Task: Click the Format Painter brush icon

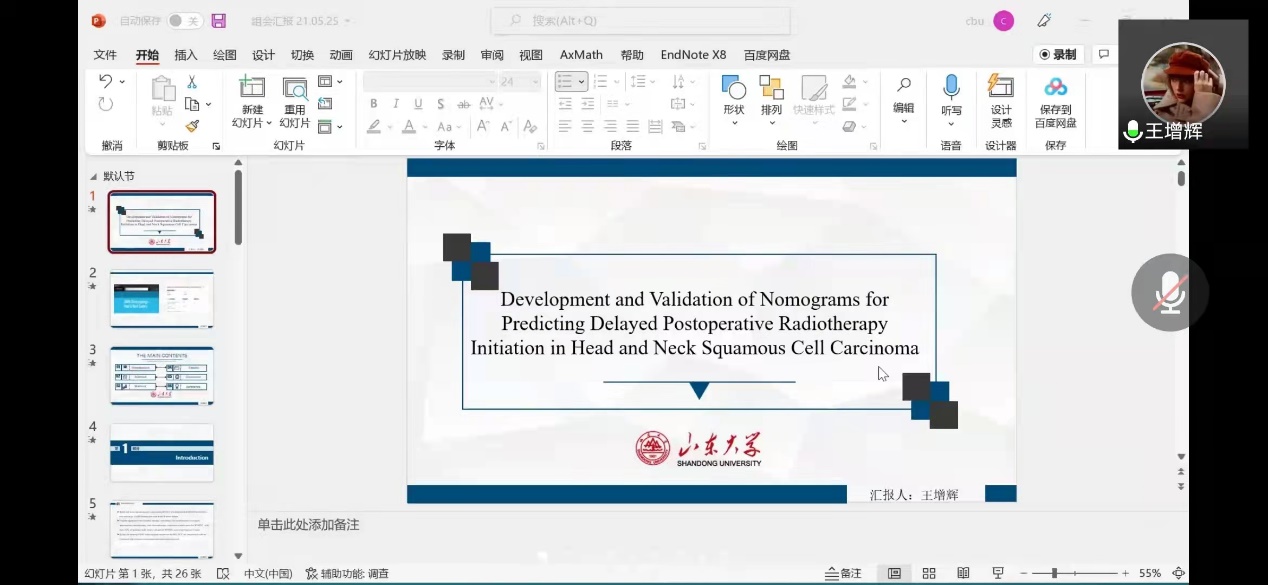Action: pos(192,126)
